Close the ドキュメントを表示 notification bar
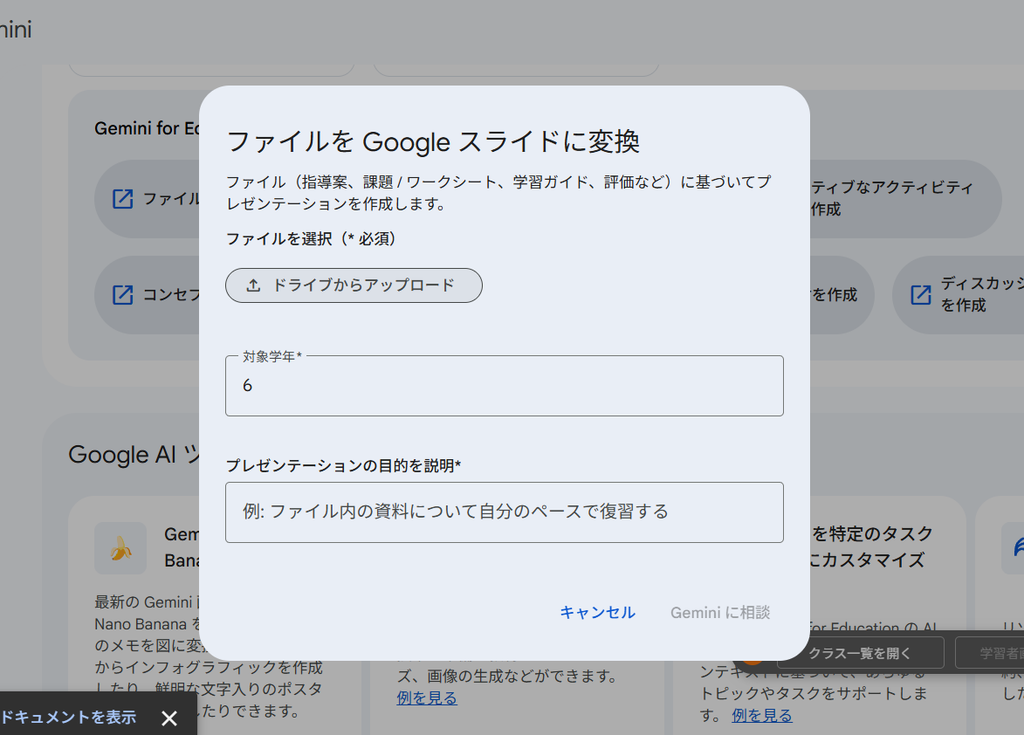 tap(169, 718)
